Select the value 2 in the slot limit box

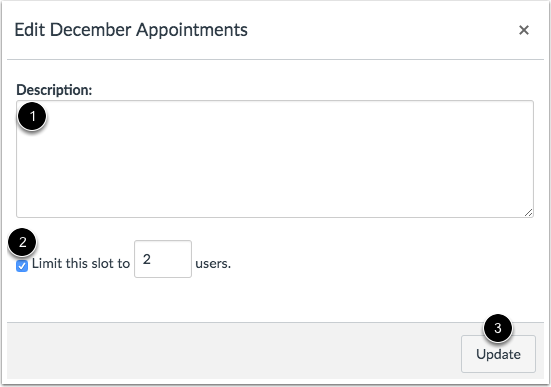147,259
